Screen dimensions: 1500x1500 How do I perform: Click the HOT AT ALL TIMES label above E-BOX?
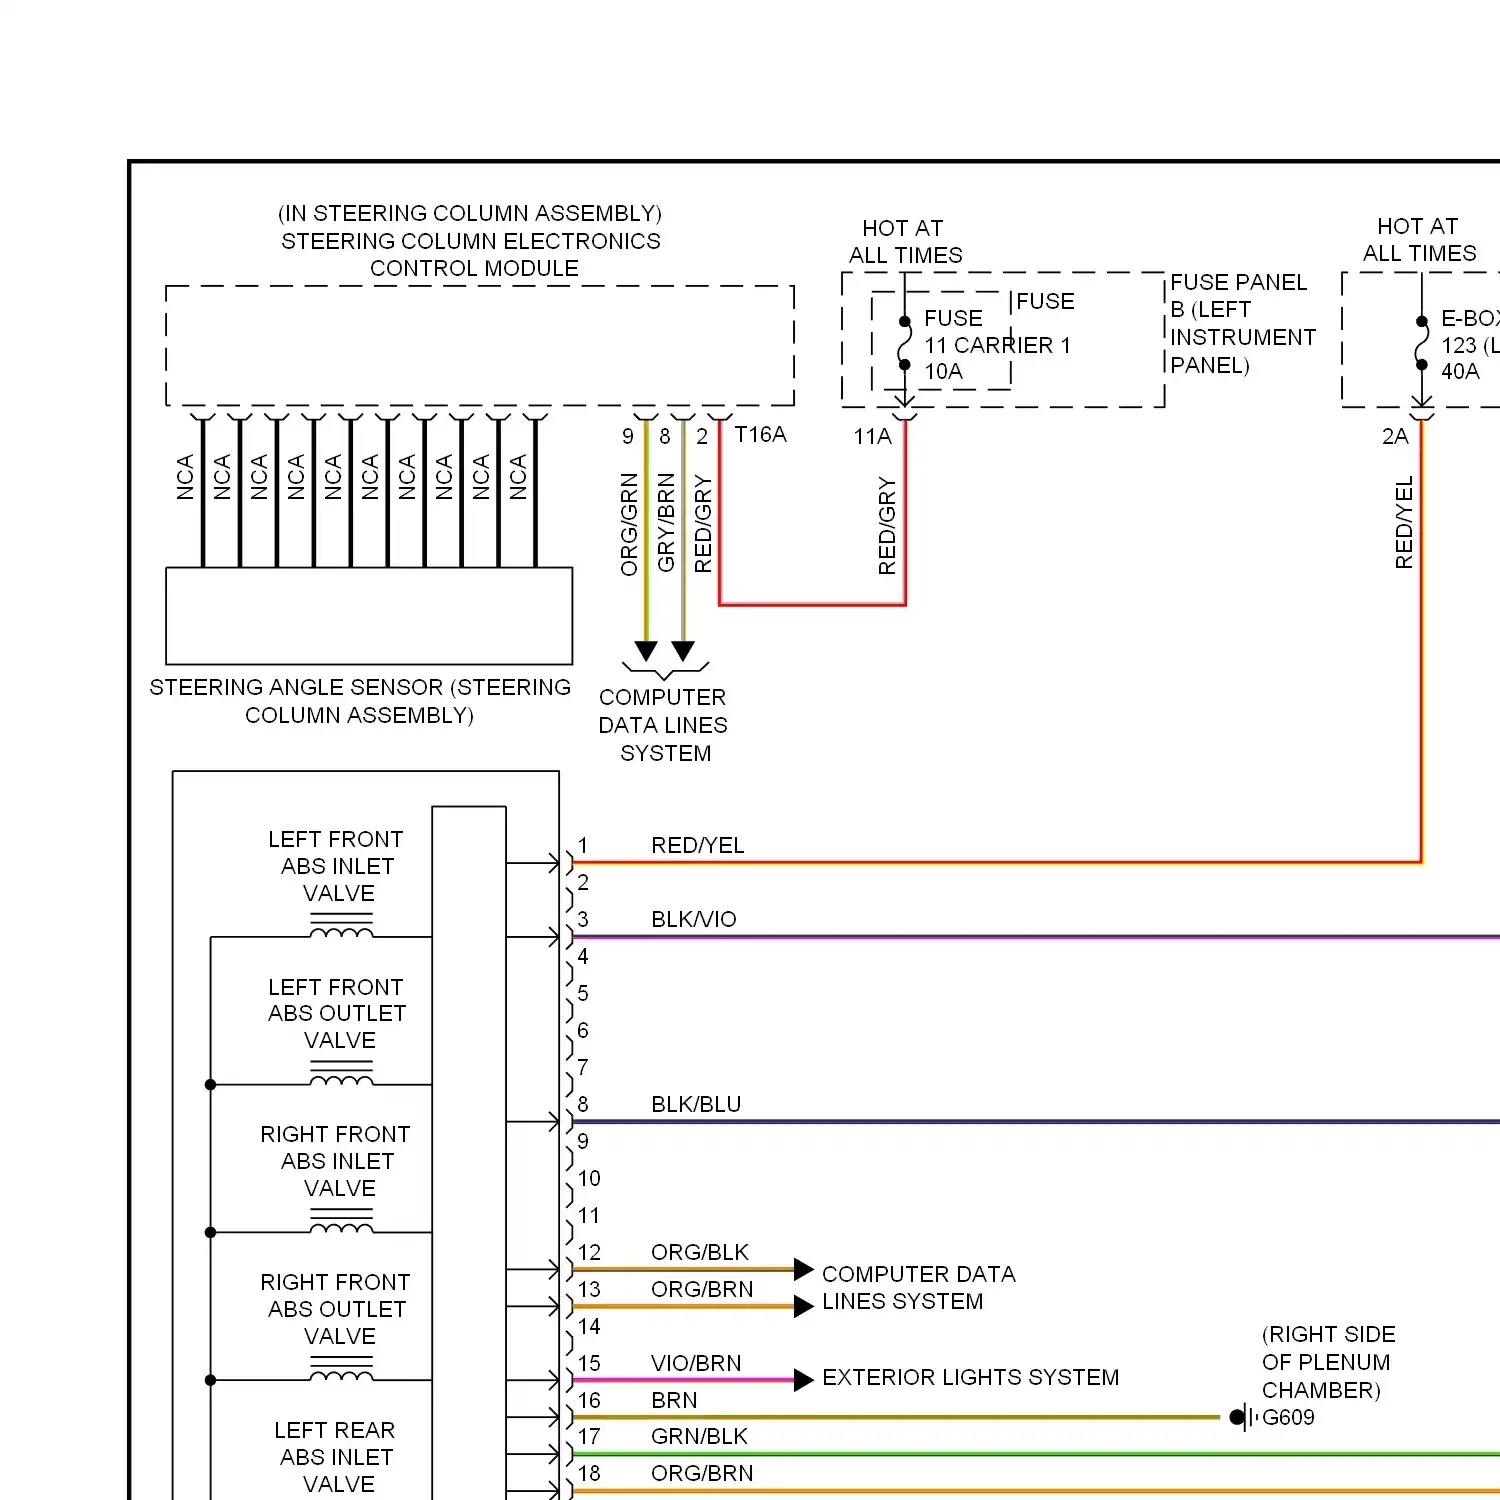pos(1419,240)
